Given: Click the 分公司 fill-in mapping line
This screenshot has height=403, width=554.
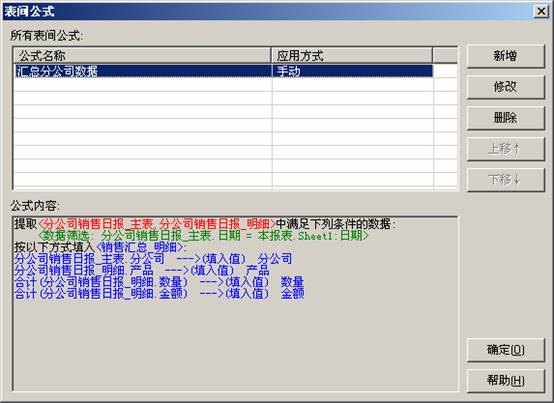Looking at the screenshot, I should tap(153, 259).
